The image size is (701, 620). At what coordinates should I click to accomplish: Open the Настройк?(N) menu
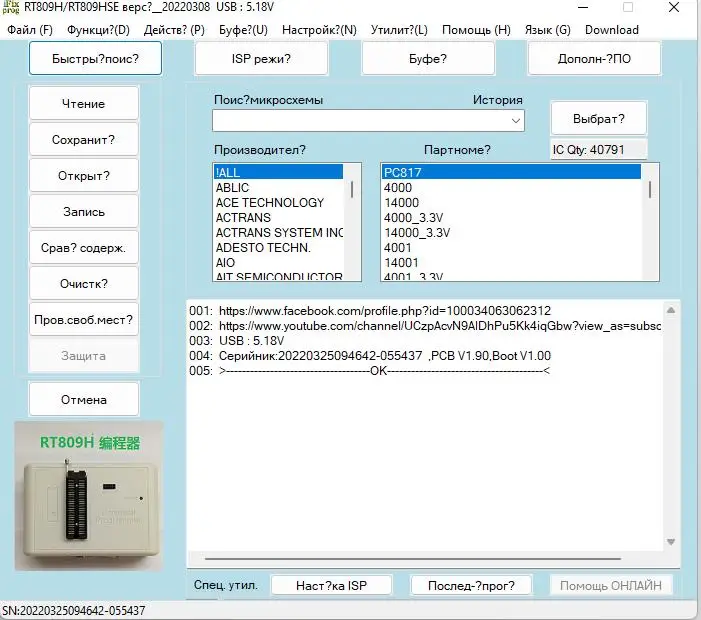319,30
